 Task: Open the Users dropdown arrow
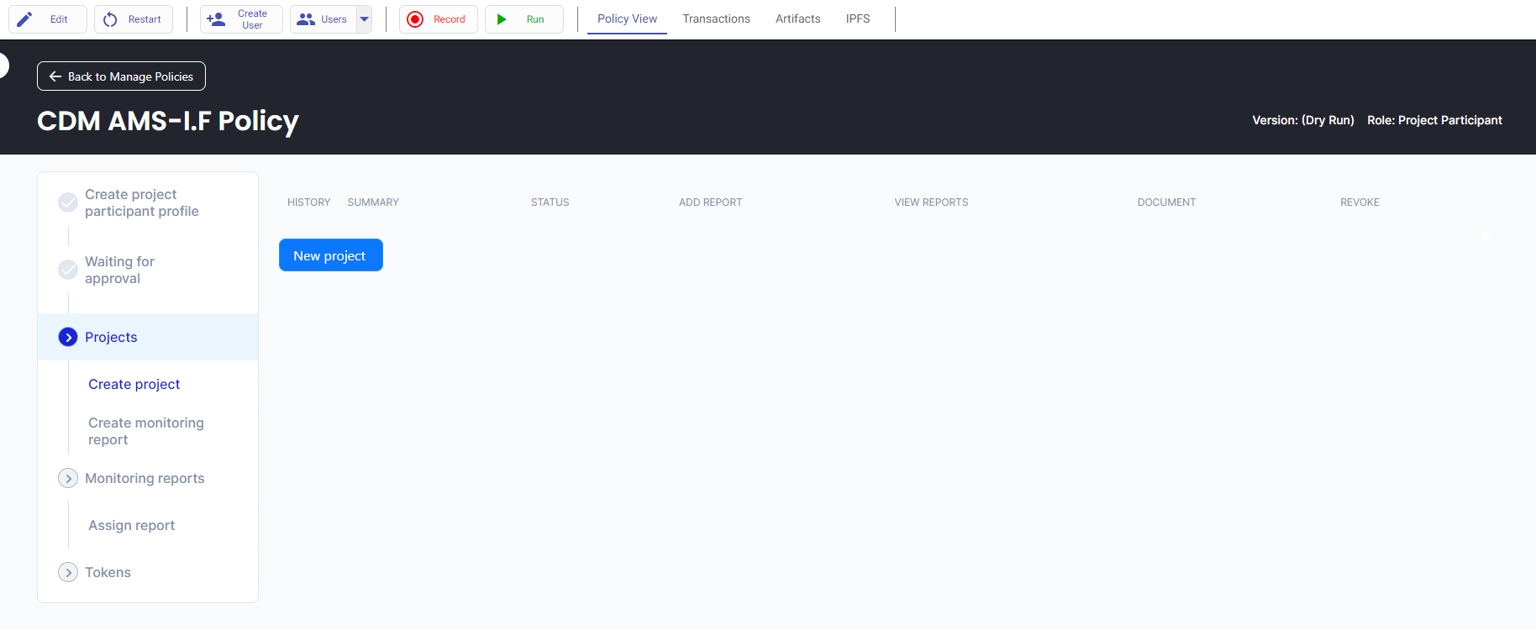coord(364,19)
